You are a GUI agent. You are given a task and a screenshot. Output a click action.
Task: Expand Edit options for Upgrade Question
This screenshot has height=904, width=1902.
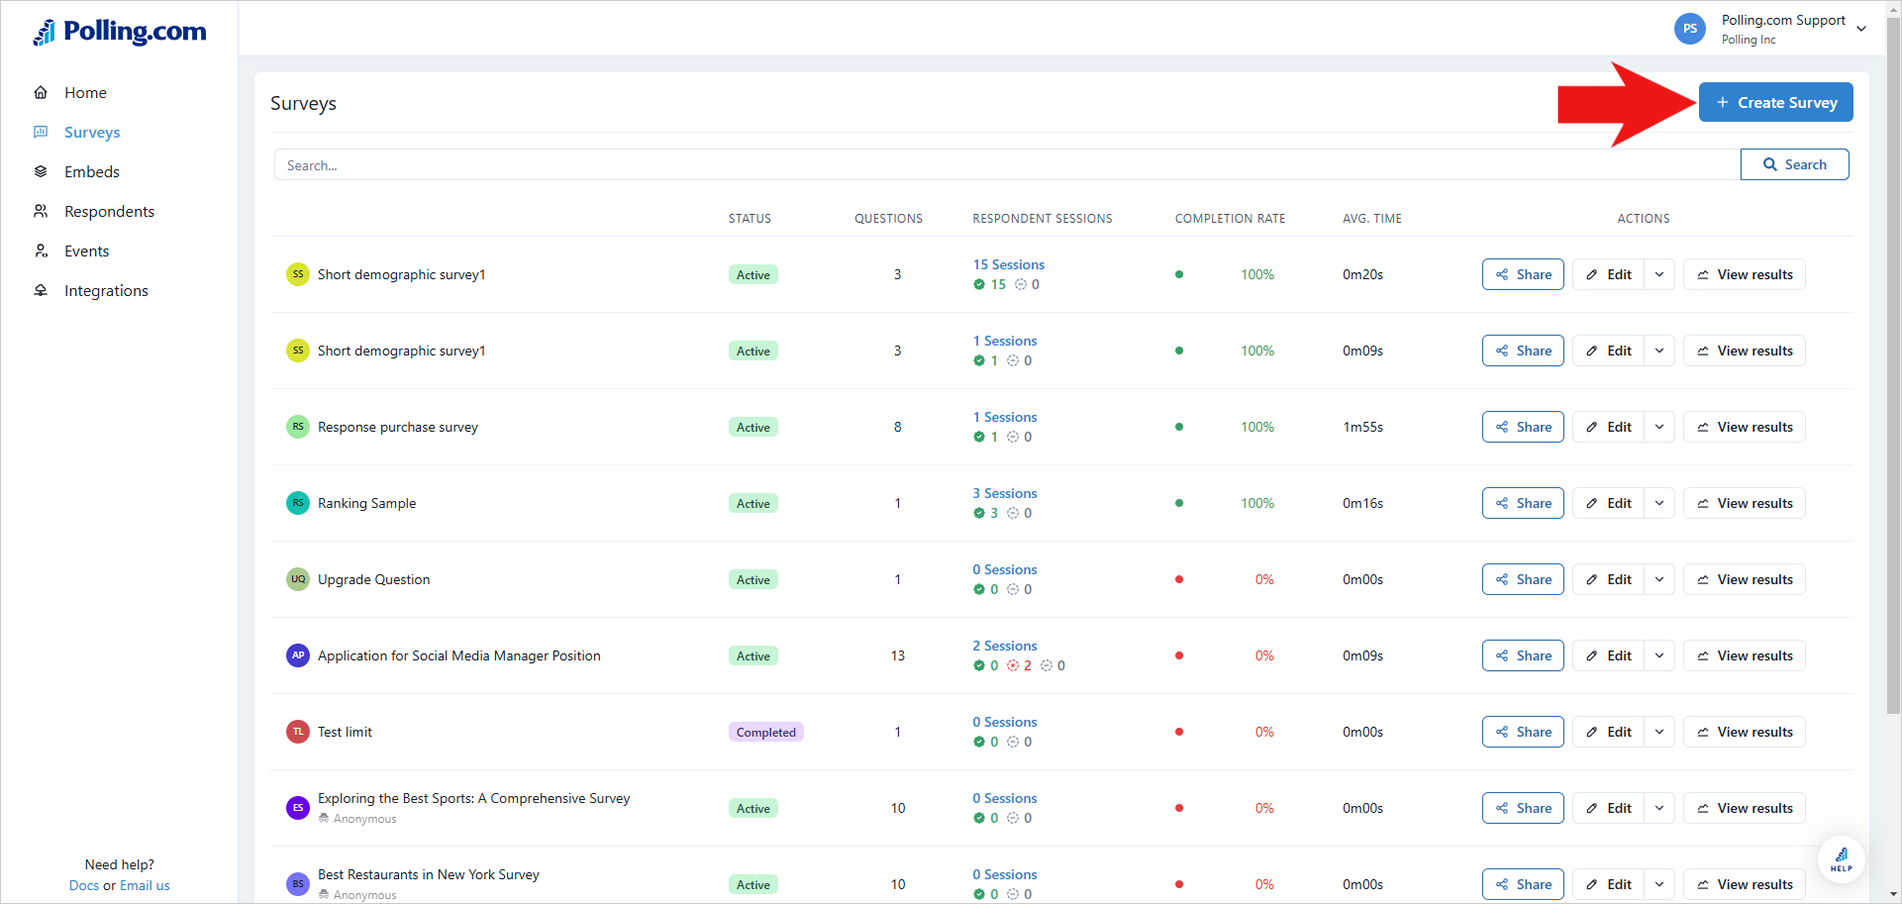[1659, 579]
